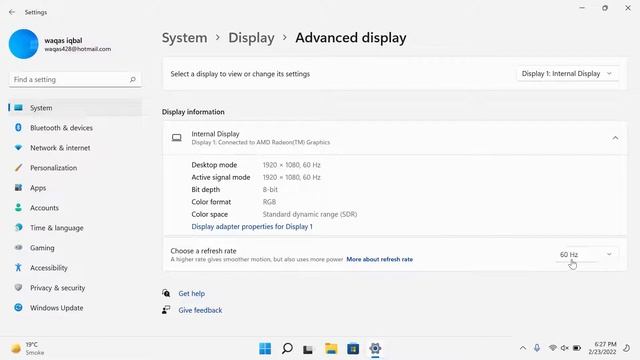Click the Time & language globe icon
This screenshot has height=360, width=640.
tap(18, 227)
